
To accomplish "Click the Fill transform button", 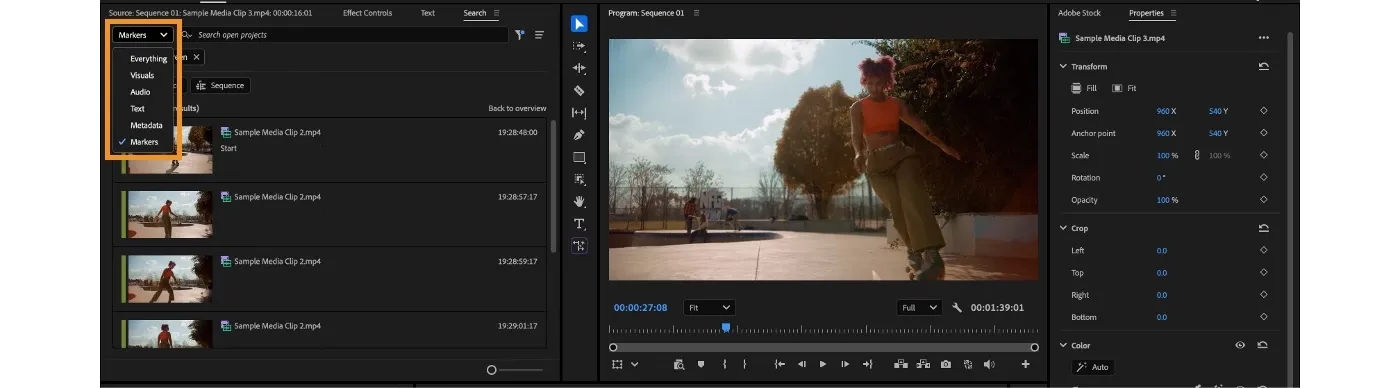I will tap(1084, 88).
